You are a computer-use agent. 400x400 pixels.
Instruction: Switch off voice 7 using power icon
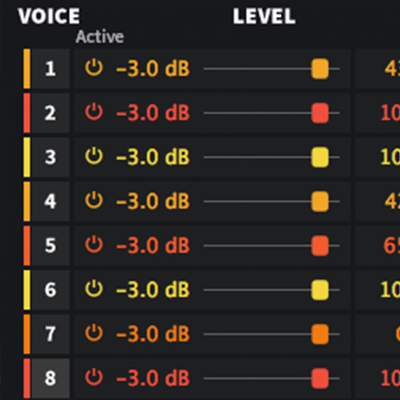[x=94, y=333]
